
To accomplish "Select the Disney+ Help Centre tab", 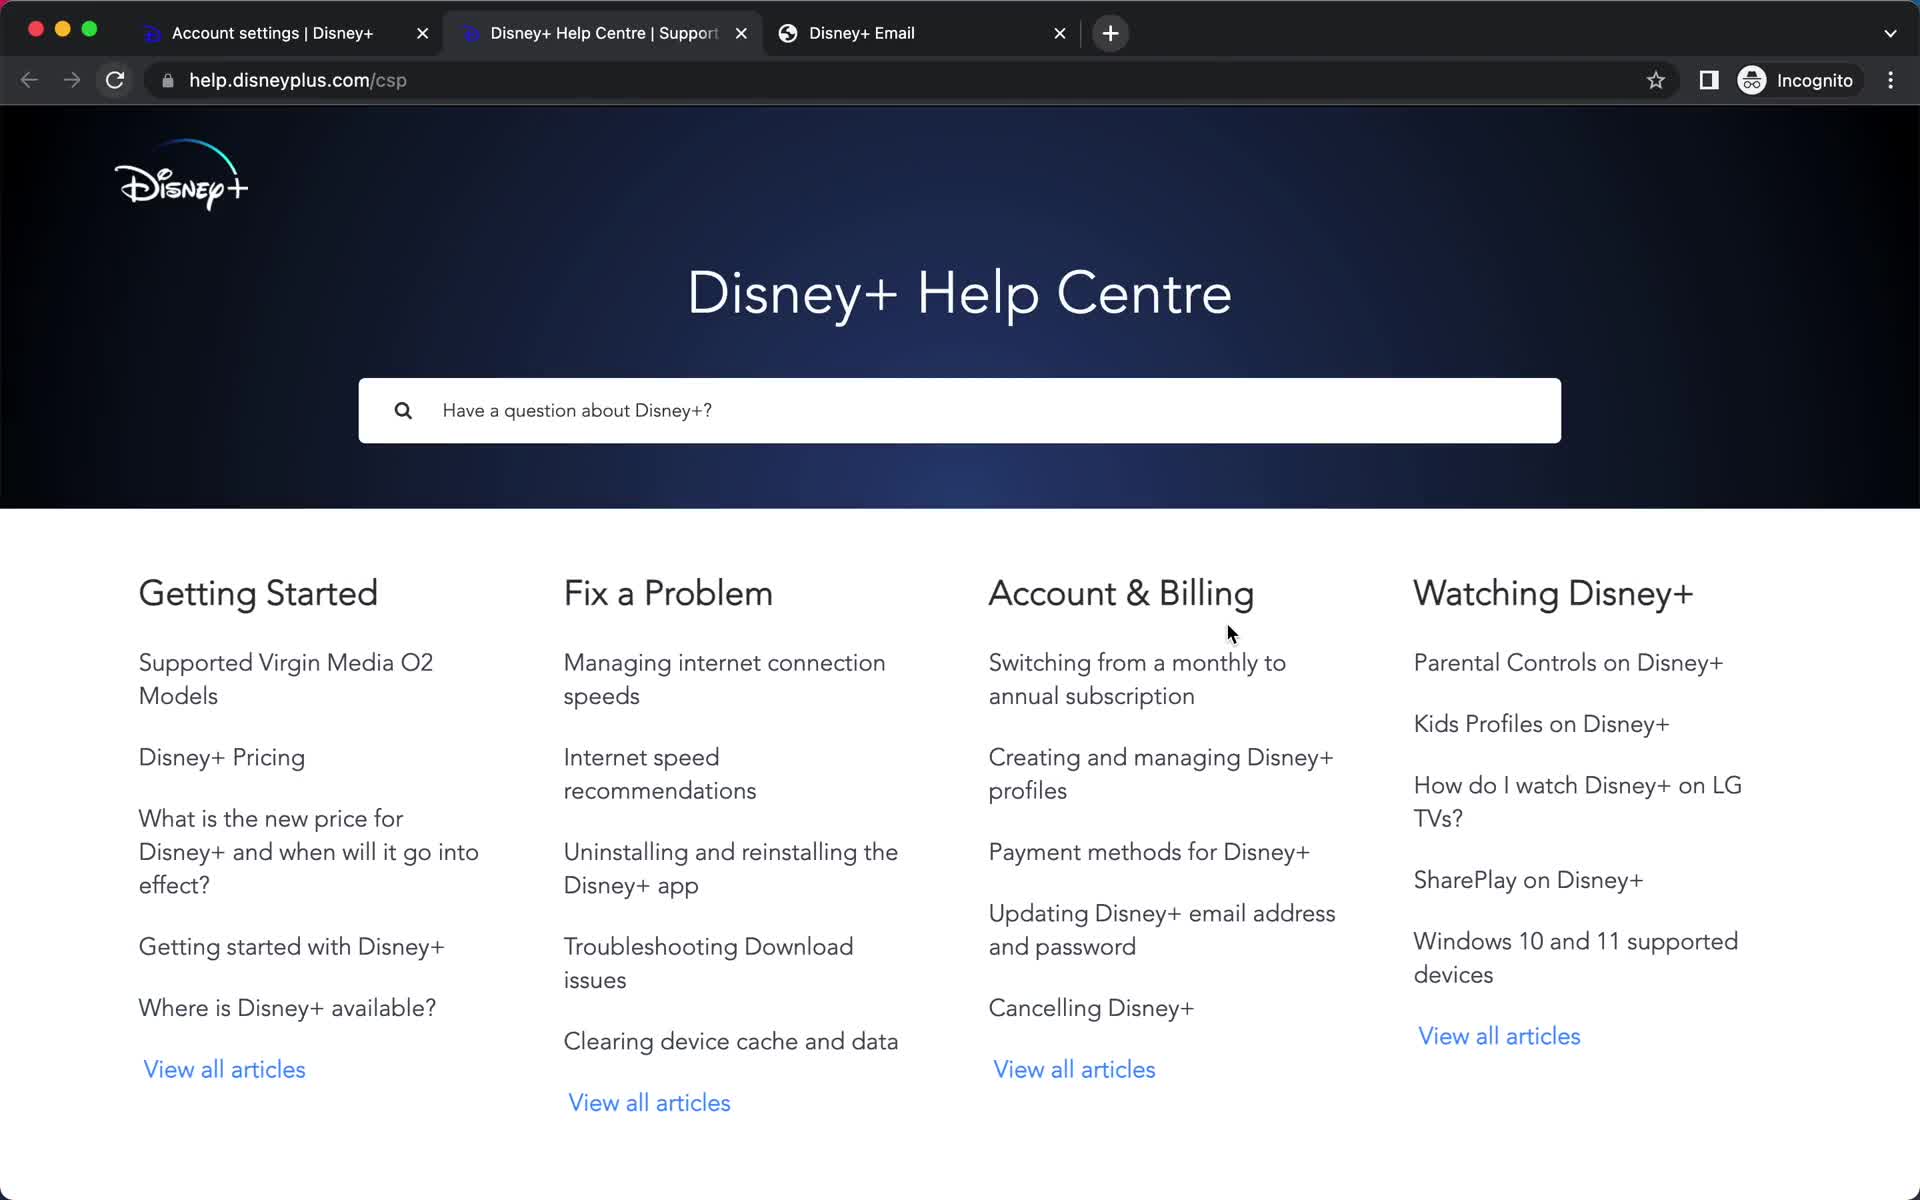I will [604, 33].
